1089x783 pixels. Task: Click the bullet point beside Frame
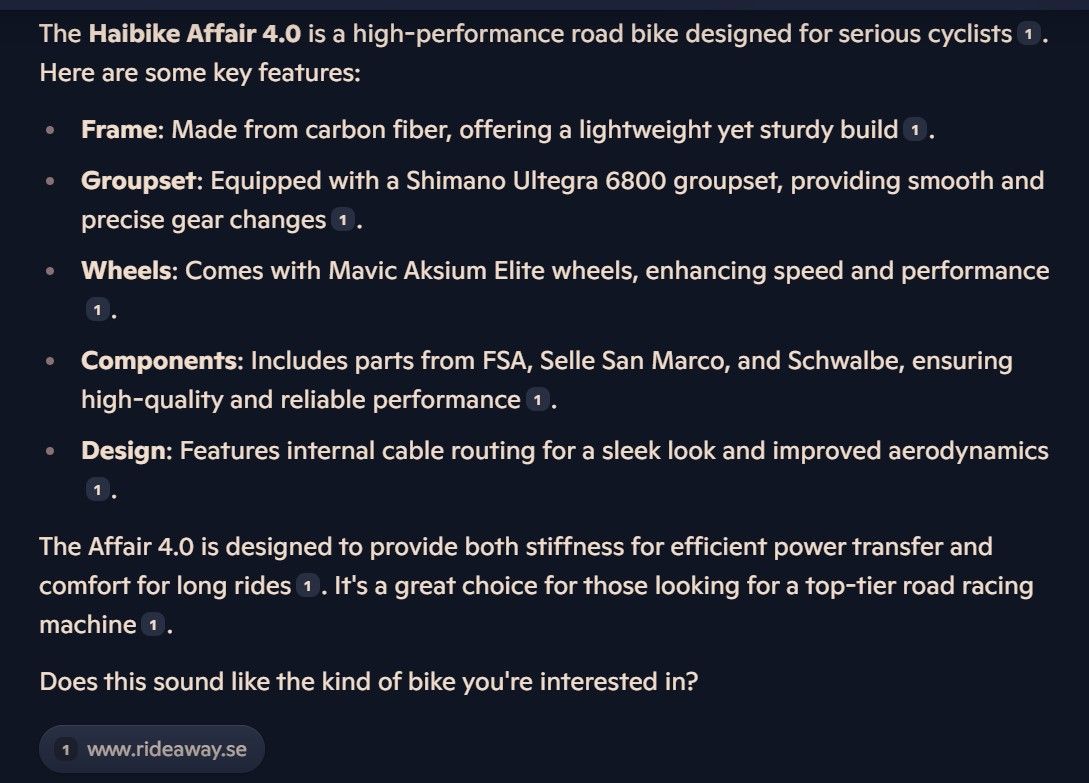[x=51, y=131]
